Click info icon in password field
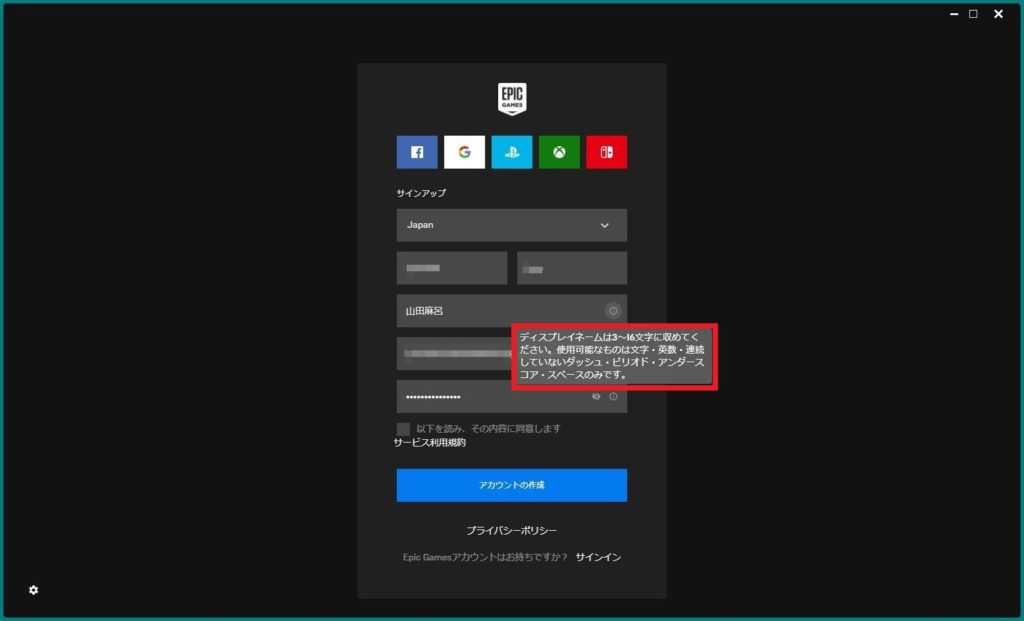 pyautogui.click(x=613, y=396)
